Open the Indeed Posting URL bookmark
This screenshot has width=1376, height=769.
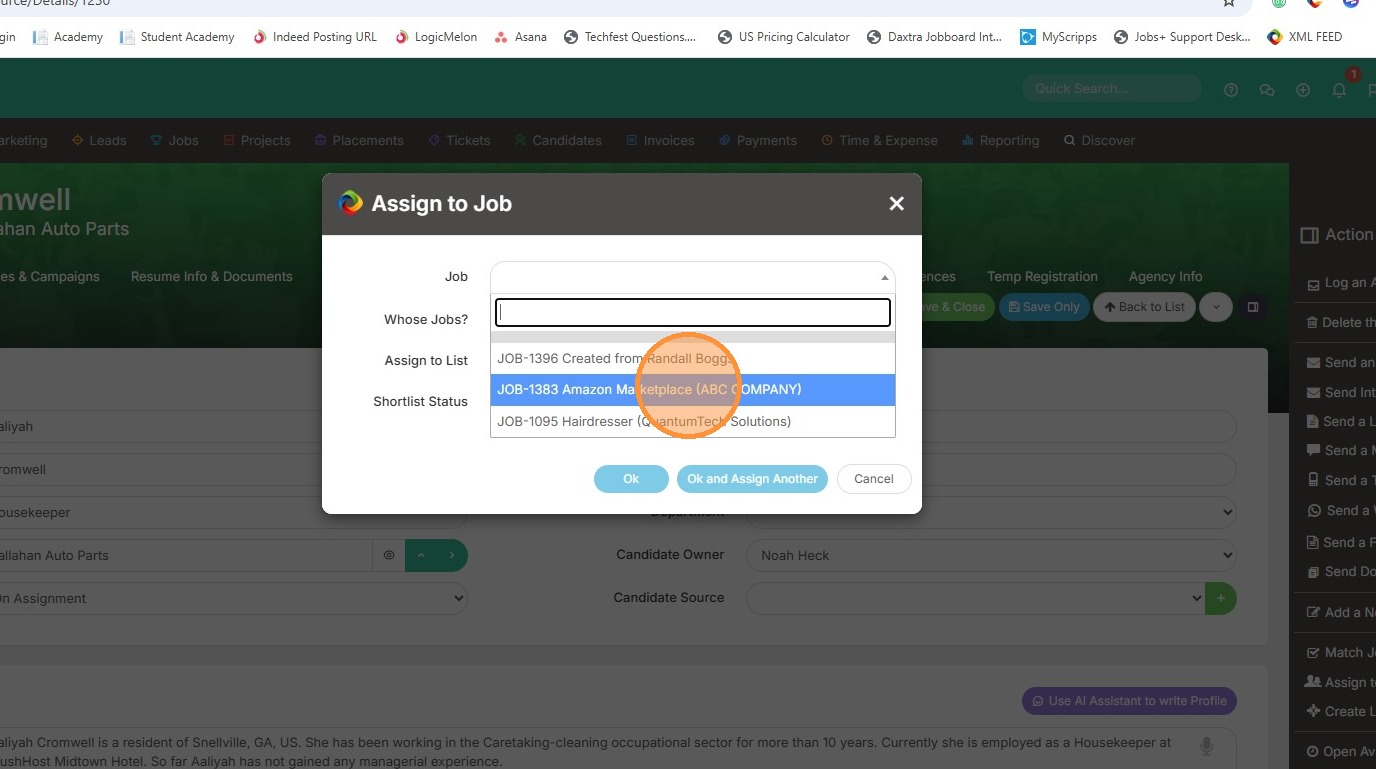point(315,37)
